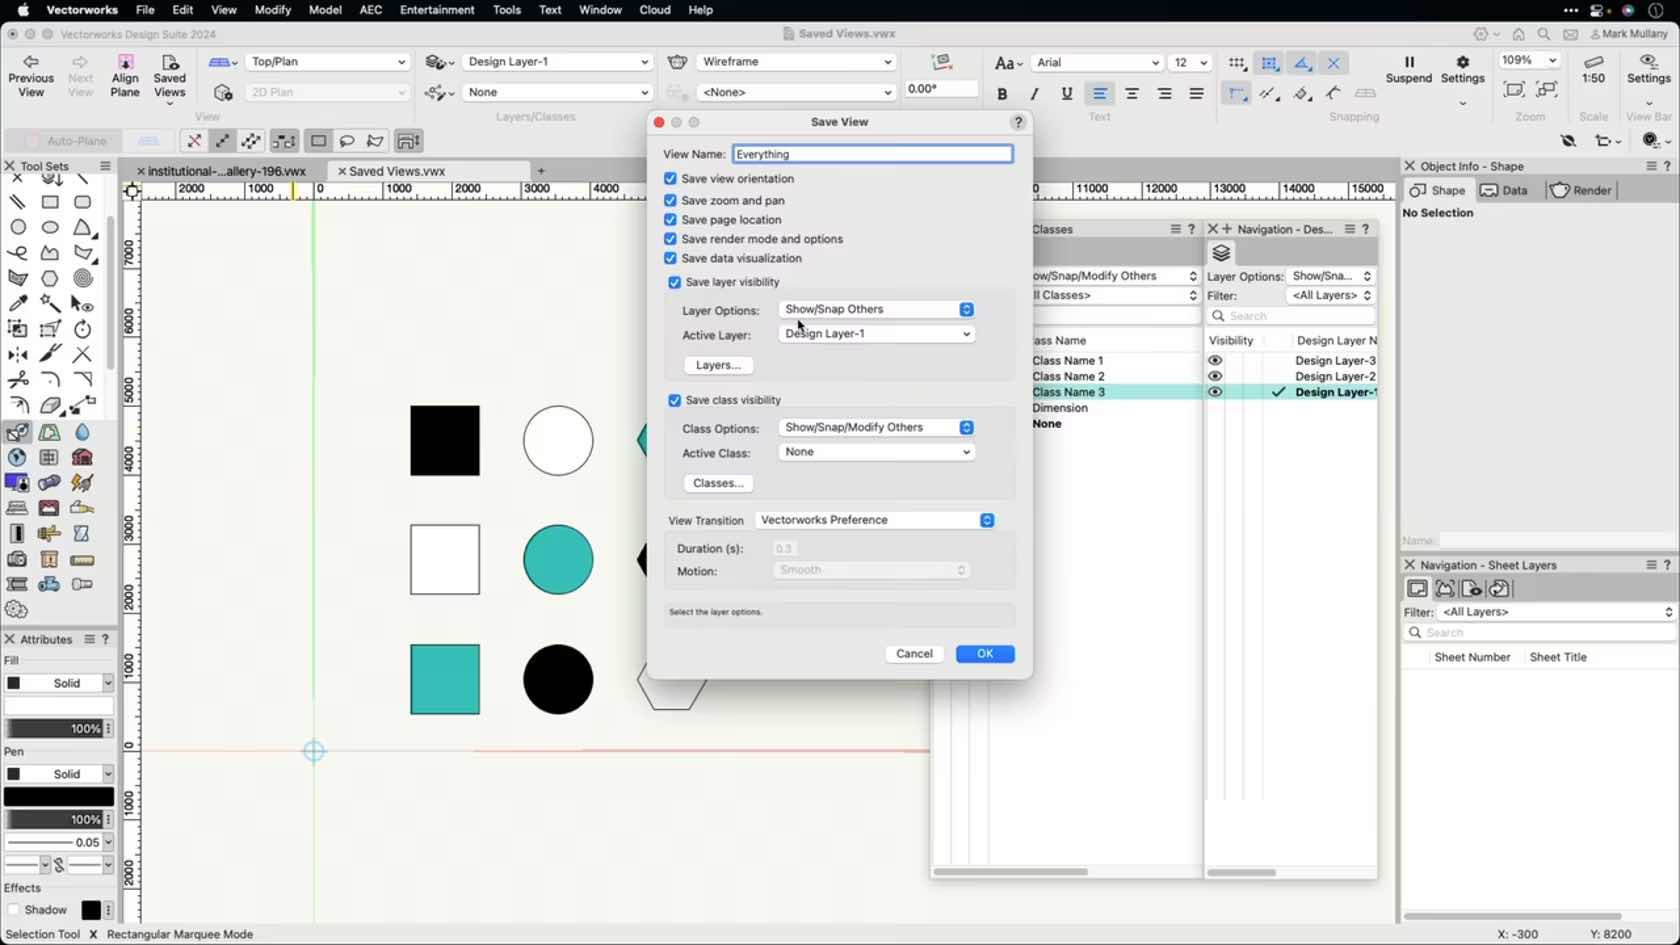This screenshot has height=945, width=1680.
Task: Open View Transition dropdown
Action: point(875,520)
